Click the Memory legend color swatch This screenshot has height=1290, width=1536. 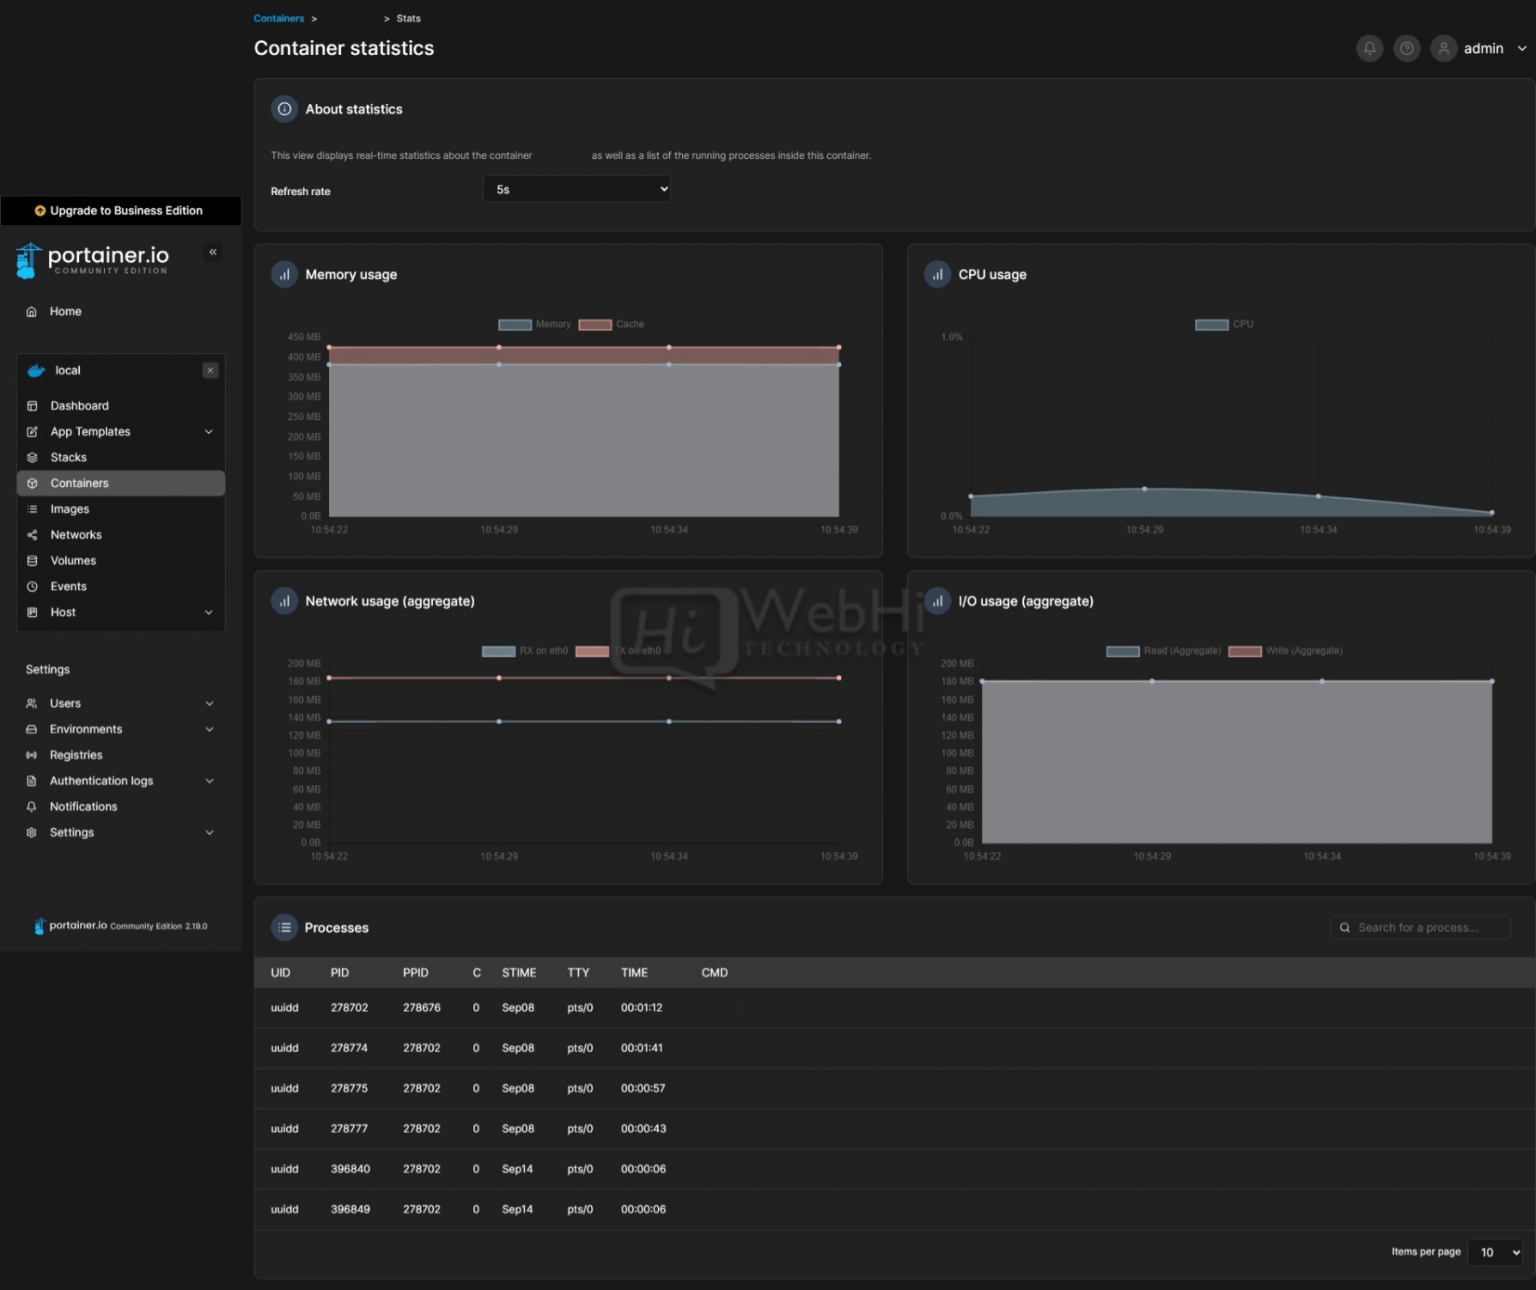[514, 324]
